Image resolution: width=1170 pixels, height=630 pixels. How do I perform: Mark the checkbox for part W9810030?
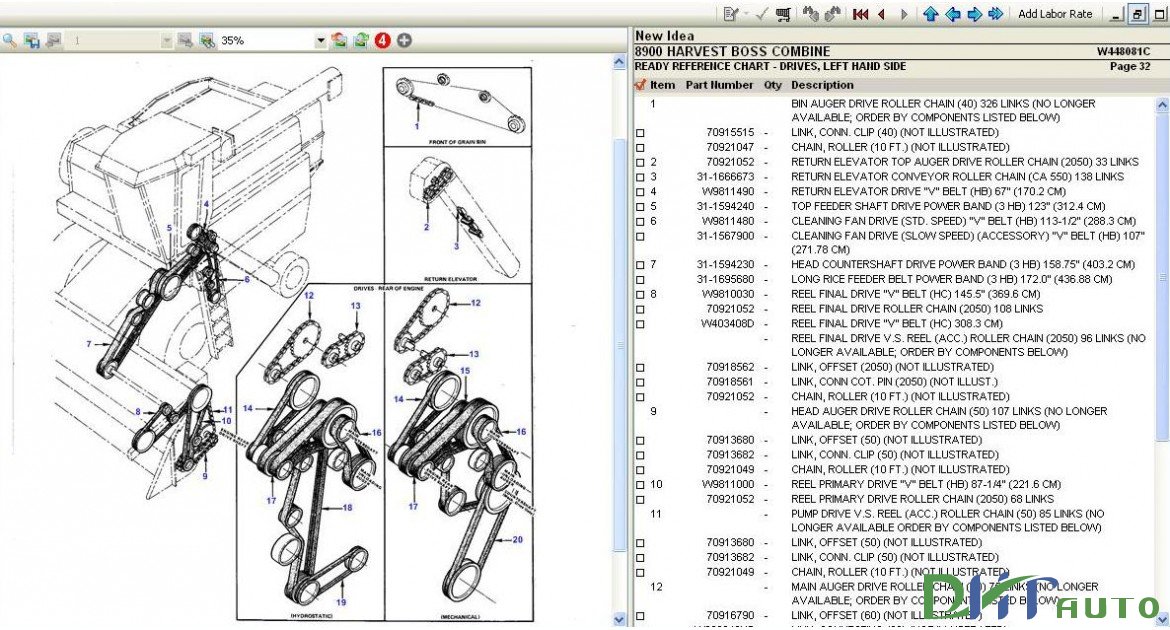click(640, 295)
